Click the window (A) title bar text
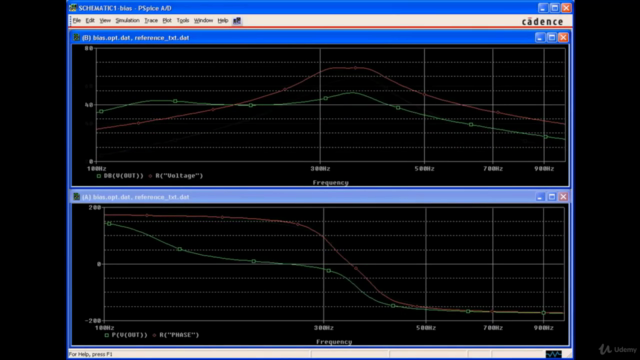This screenshot has height=360, width=640. (x=136, y=197)
